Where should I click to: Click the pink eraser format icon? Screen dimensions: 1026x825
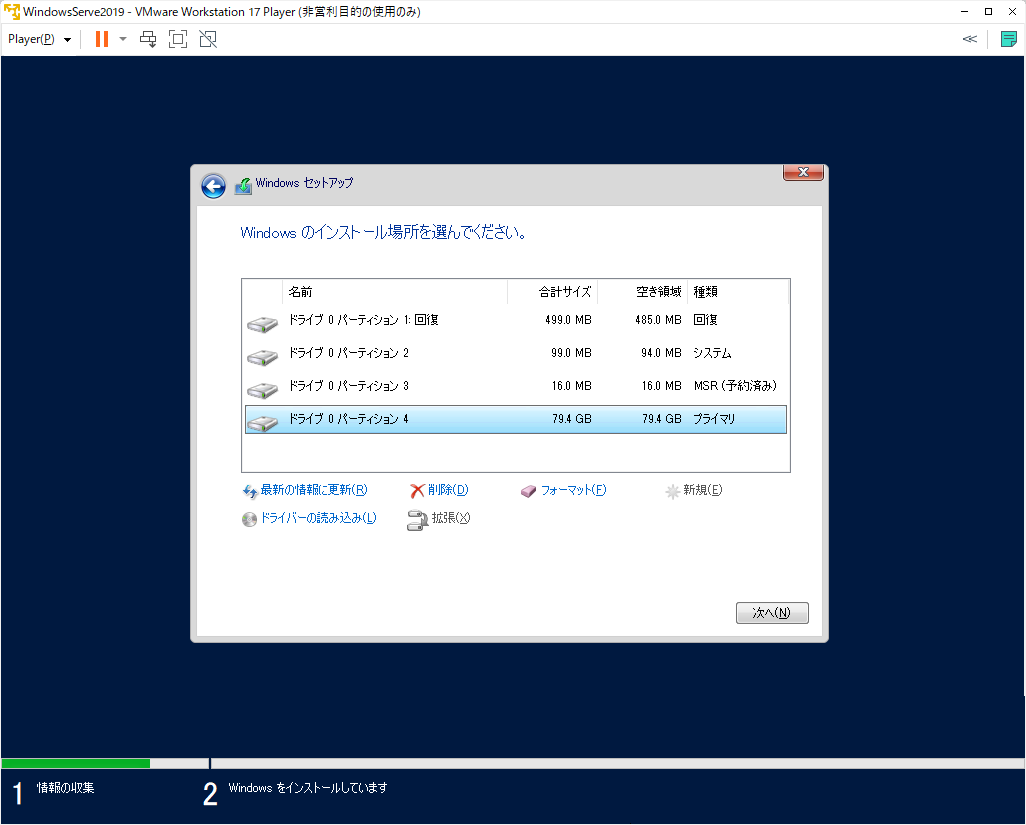529,491
